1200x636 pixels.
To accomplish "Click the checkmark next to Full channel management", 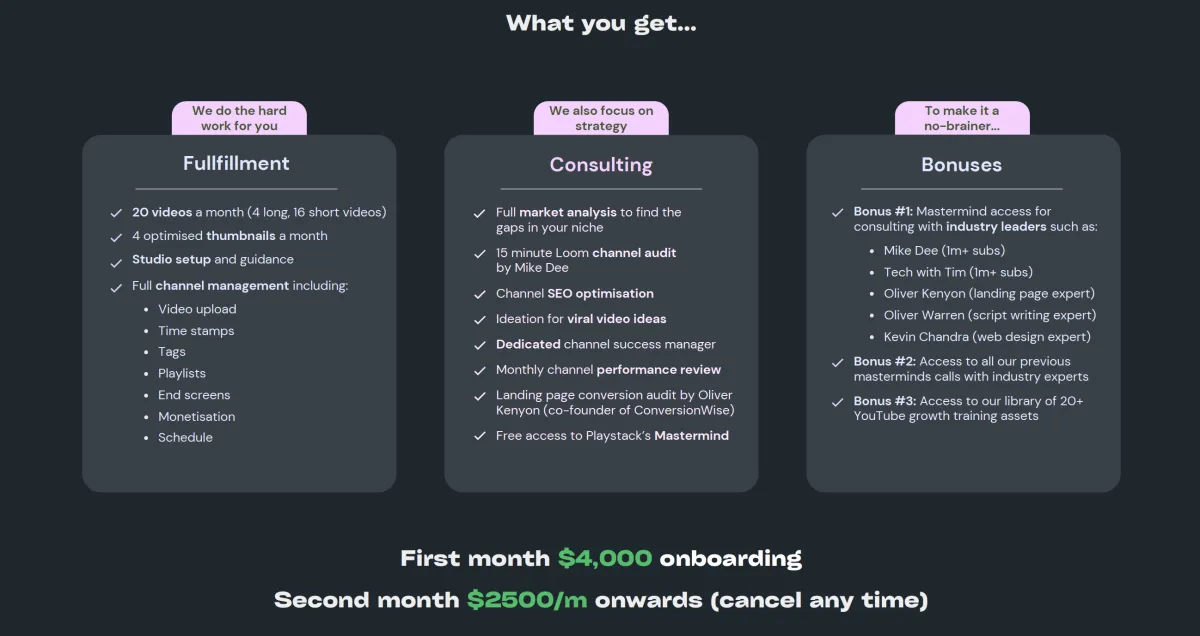I will point(116,286).
